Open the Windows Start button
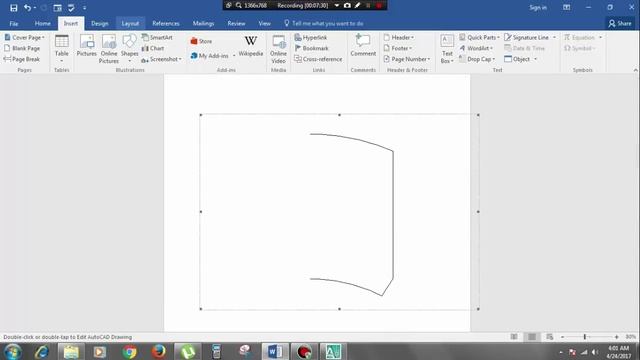The image size is (640, 360). tap(13, 351)
